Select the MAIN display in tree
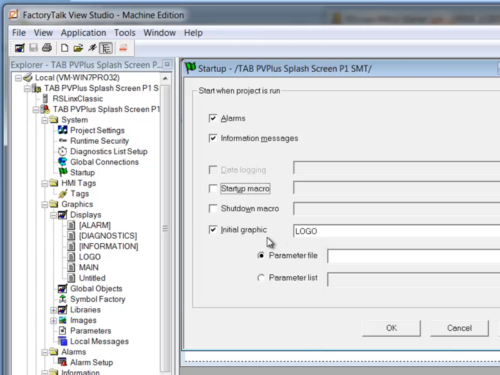Viewport: 500px width, 375px height. [x=89, y=267]
